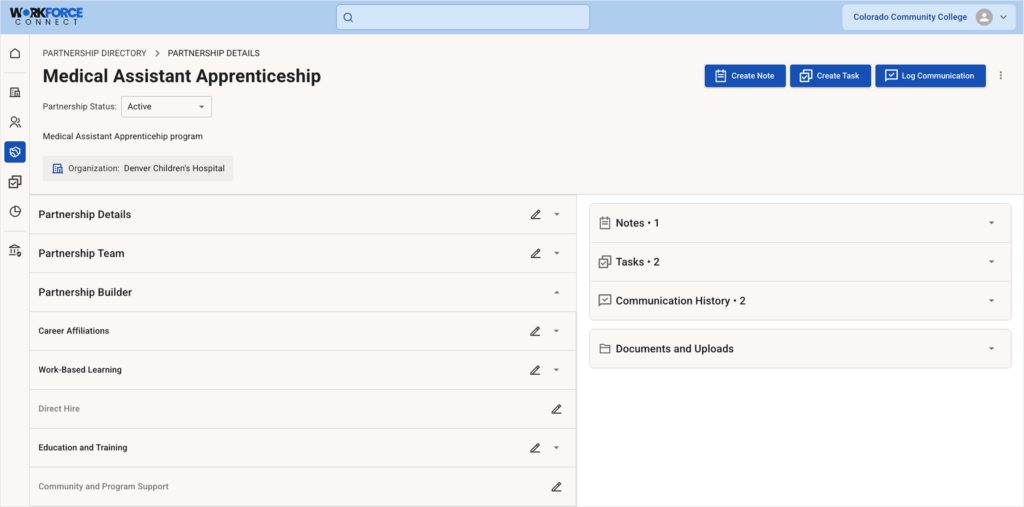Open the organizations building icon in sidebar
The image size is (1024, 507).
(x=15, y=93)
